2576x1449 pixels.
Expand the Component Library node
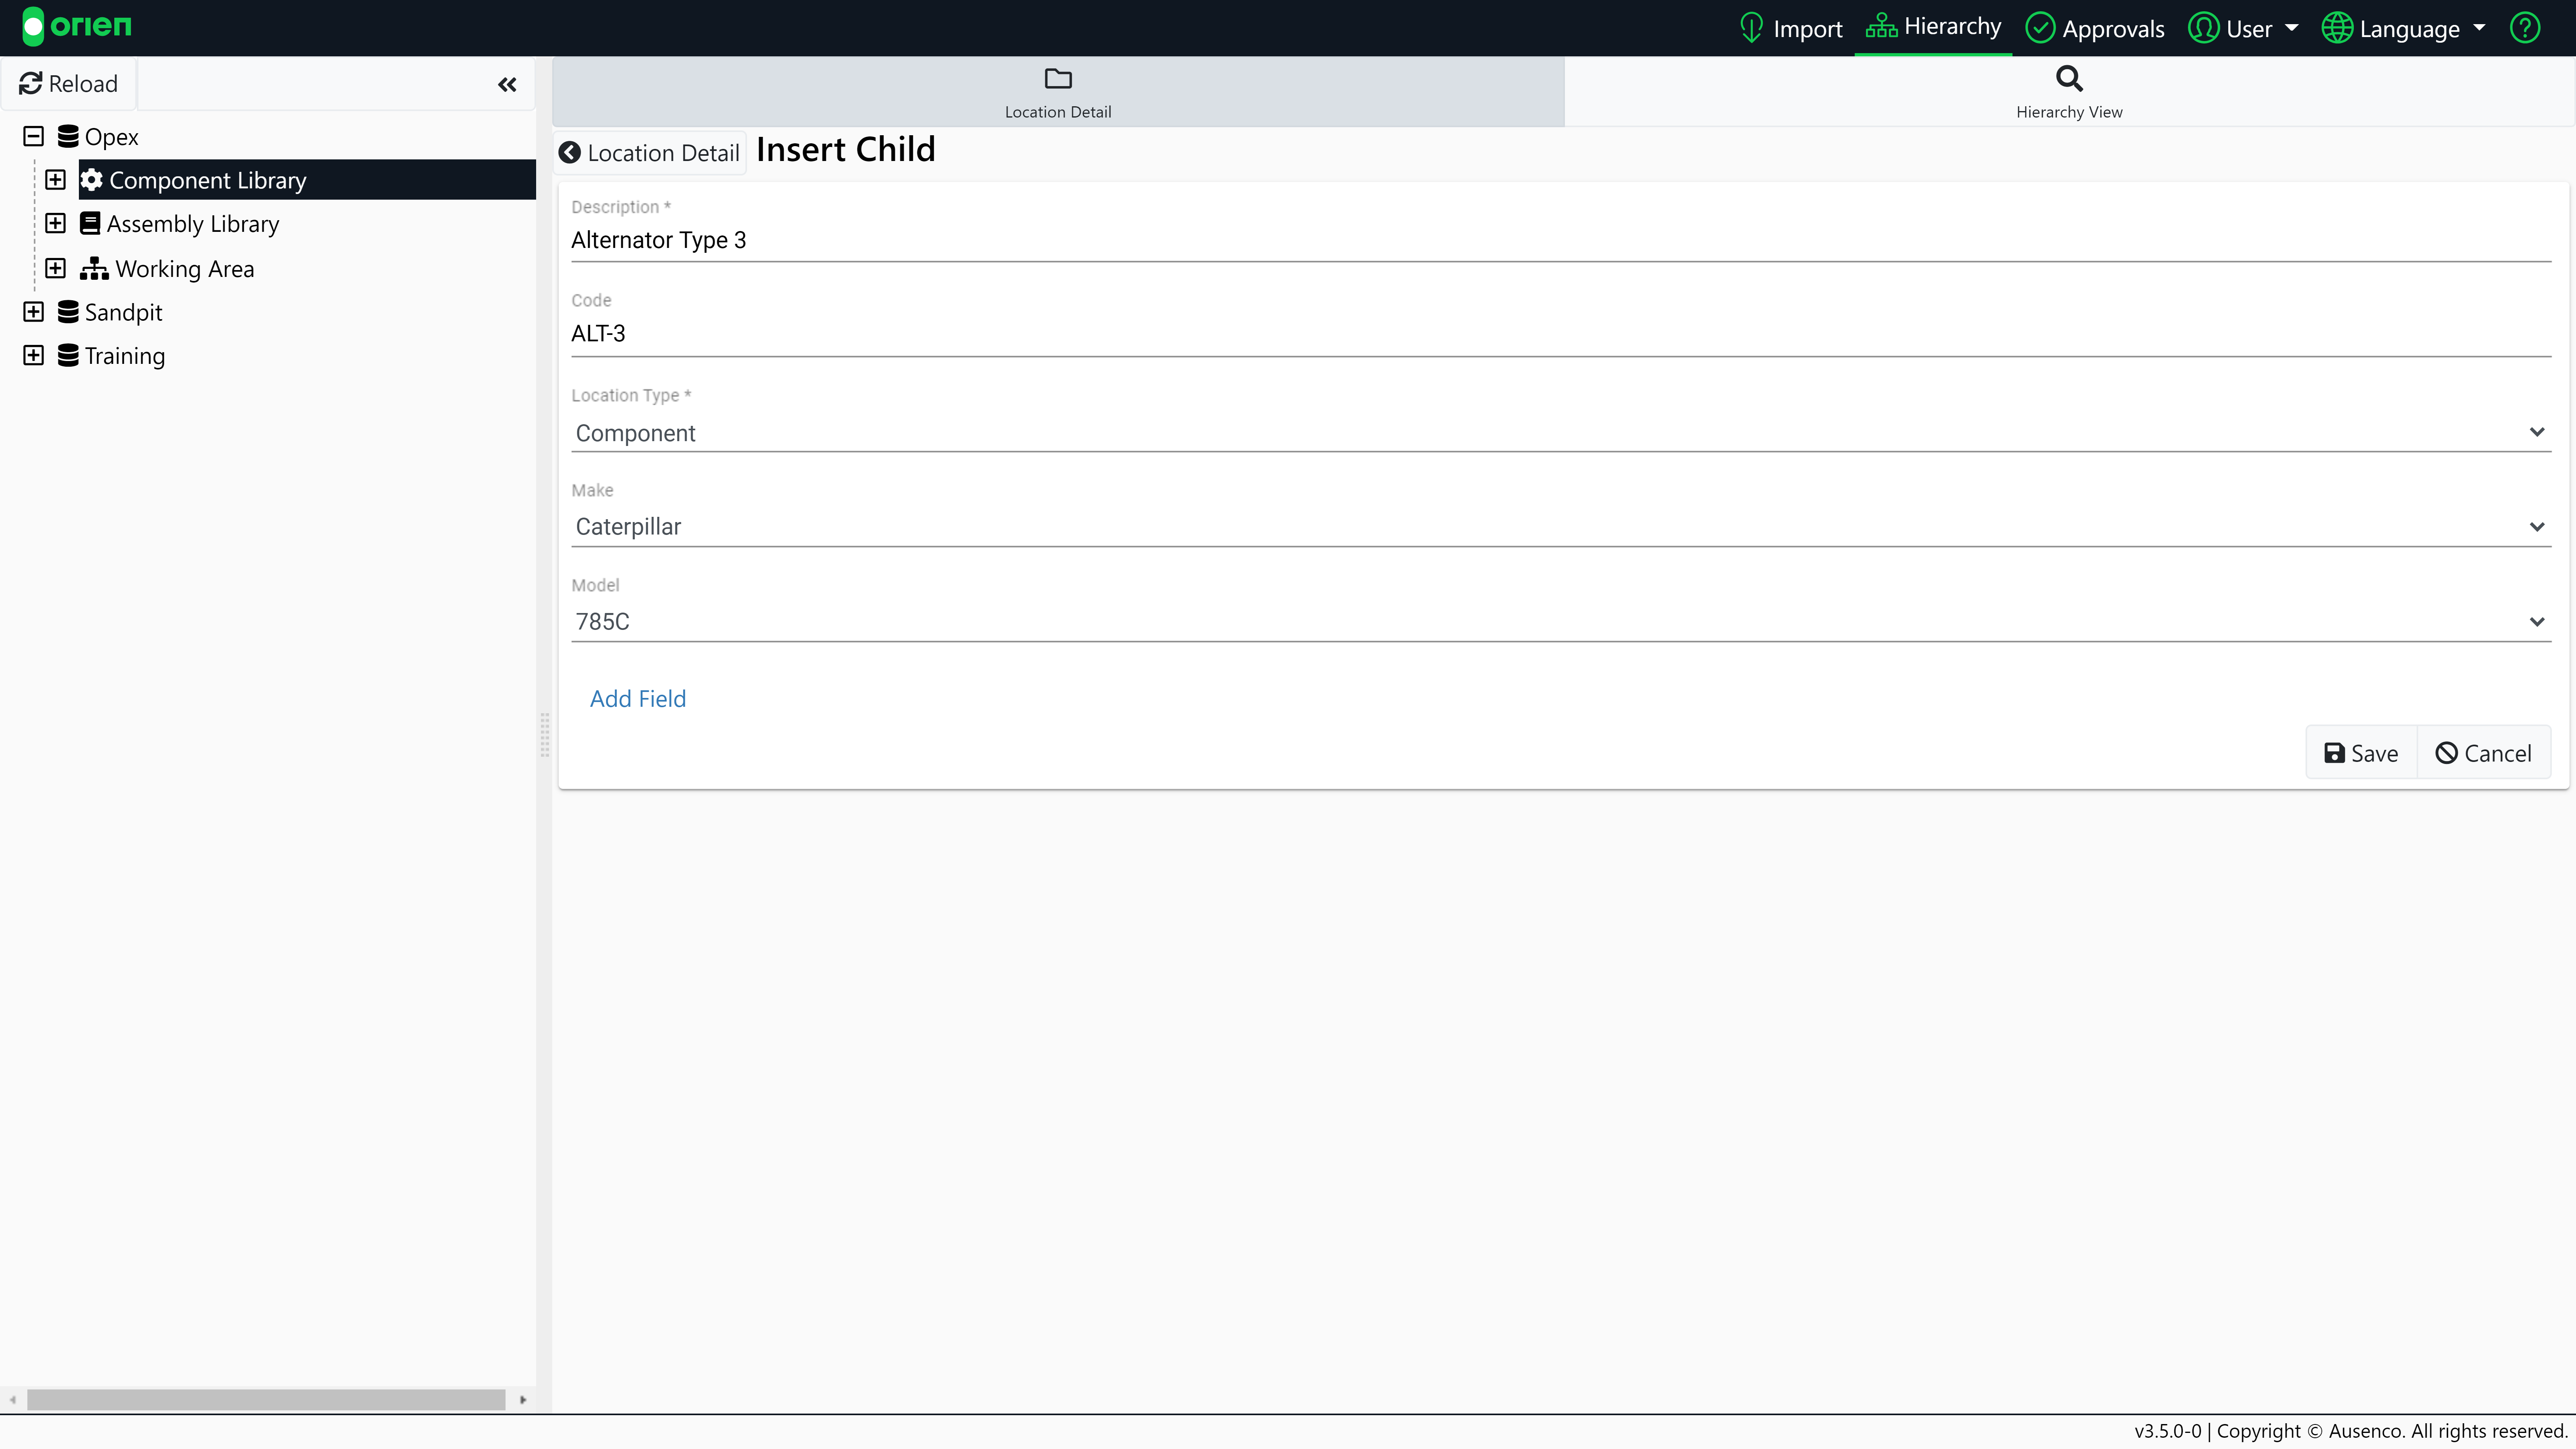pos(56,180)
